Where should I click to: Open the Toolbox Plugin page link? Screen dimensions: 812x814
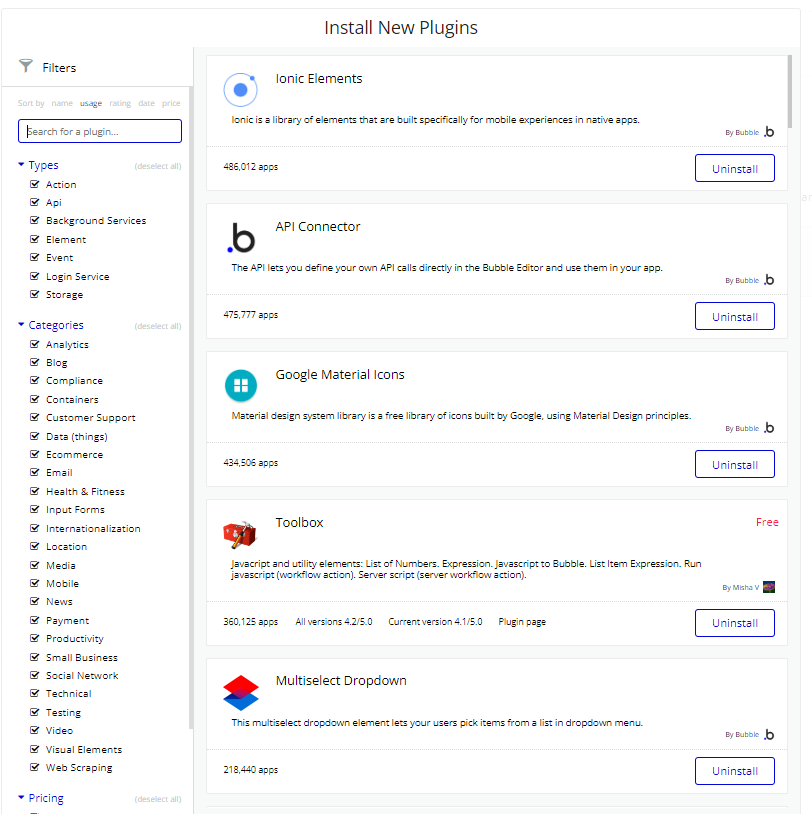pyautogui.click(x=522, y=622)
